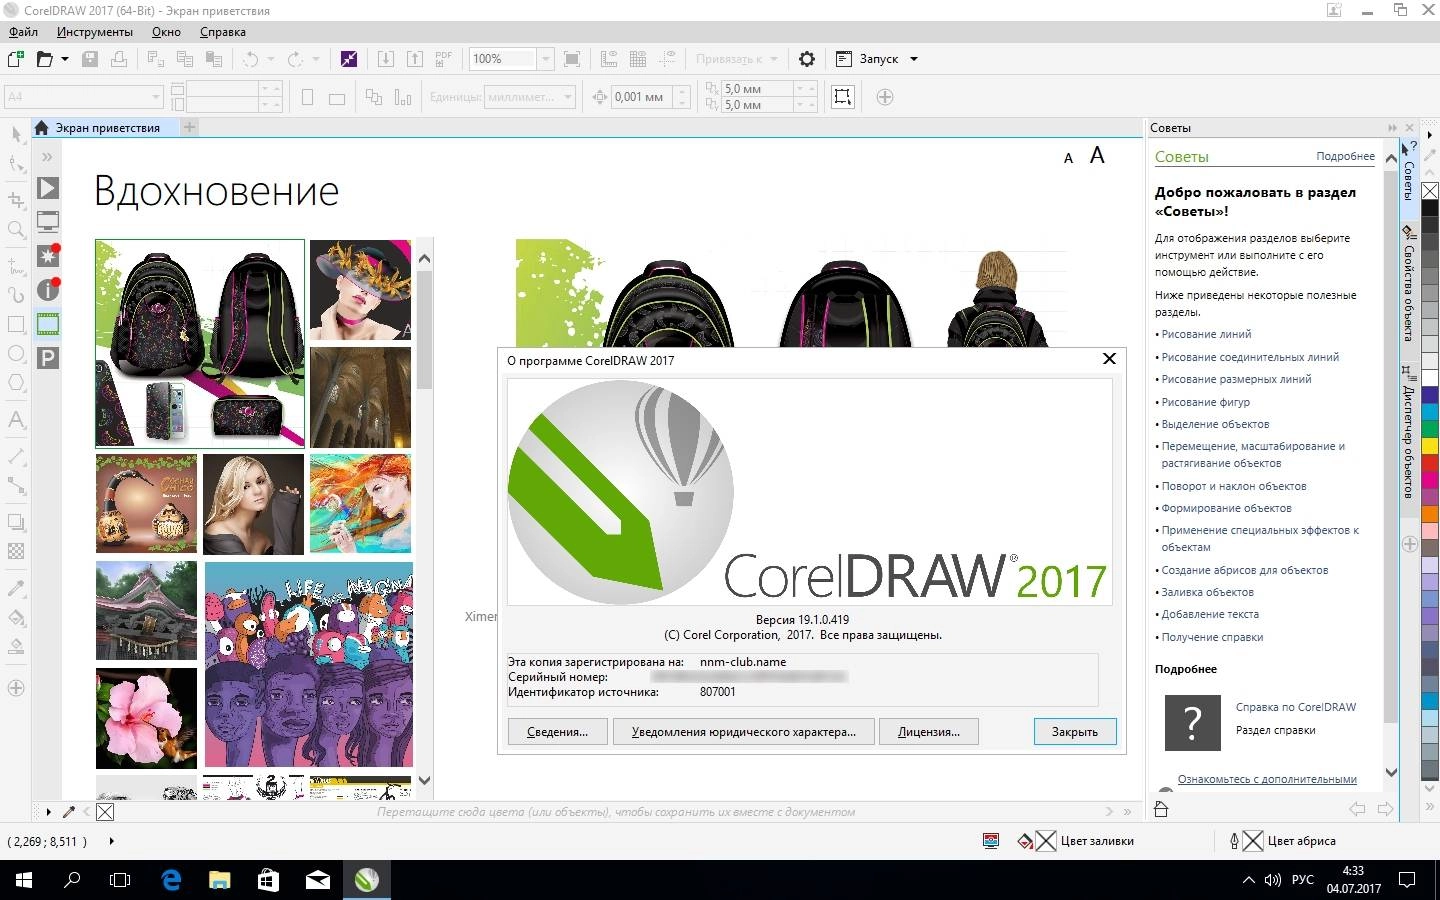The height and width of the screenshot is (900, 1440).
Task: Open the Добавление текста link
Action: (1210, 614)
